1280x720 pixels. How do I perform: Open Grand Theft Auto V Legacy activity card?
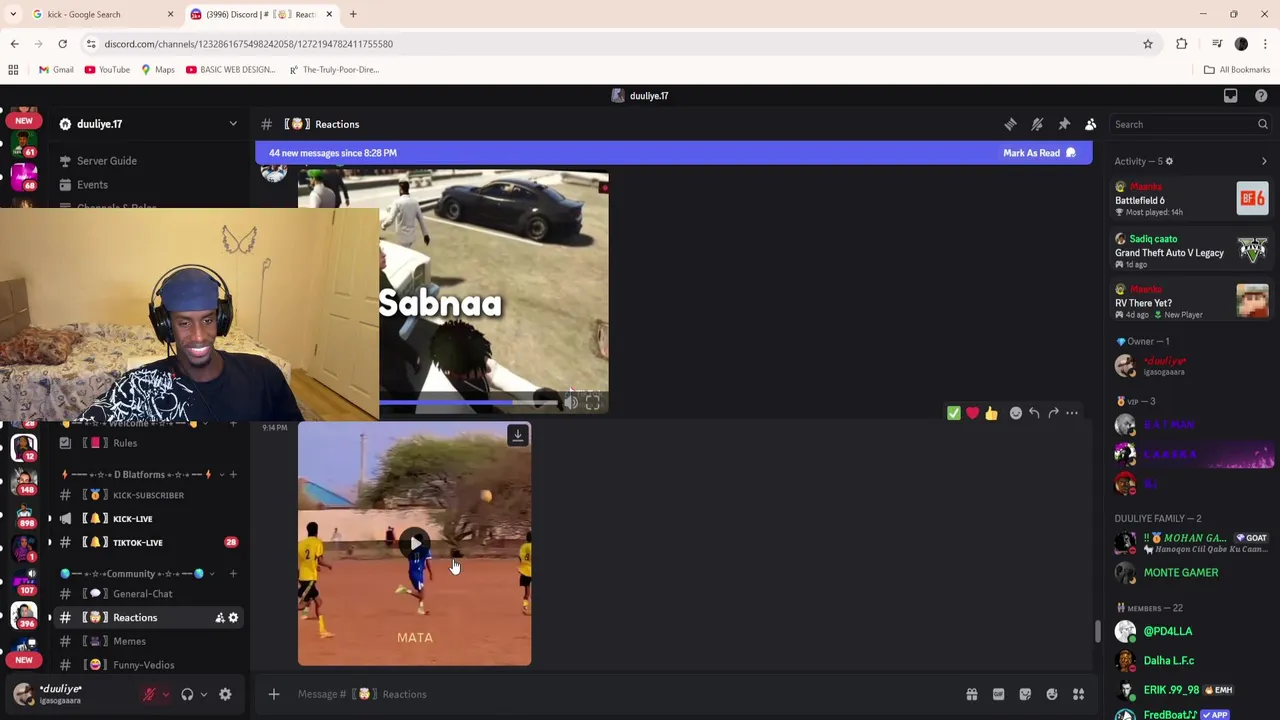1192,251
